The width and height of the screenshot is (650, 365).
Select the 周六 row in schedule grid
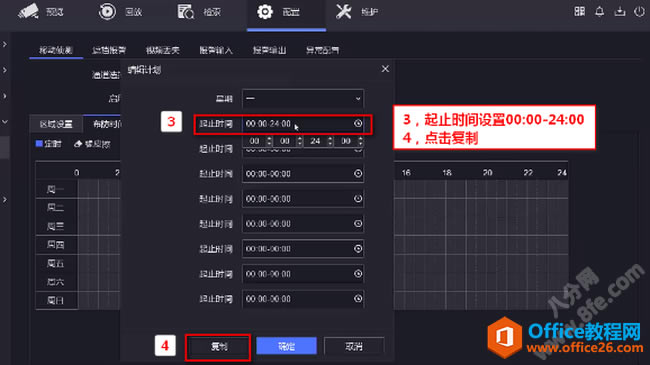56,282
